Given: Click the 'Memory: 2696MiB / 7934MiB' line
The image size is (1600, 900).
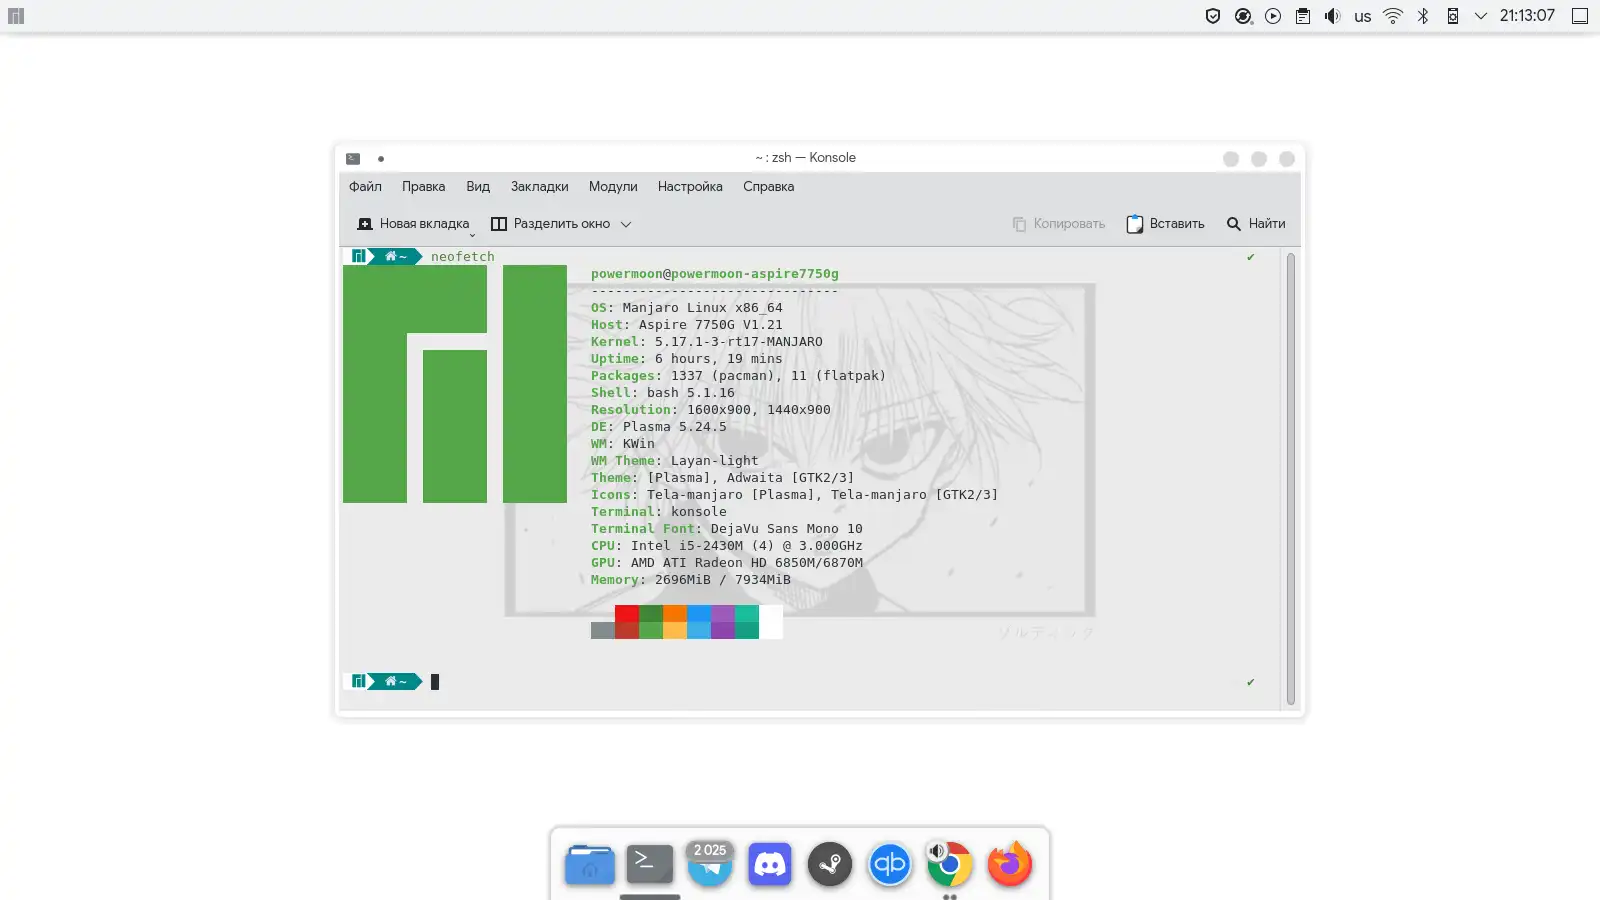Looking at the screenshot, I should (691, 580).
